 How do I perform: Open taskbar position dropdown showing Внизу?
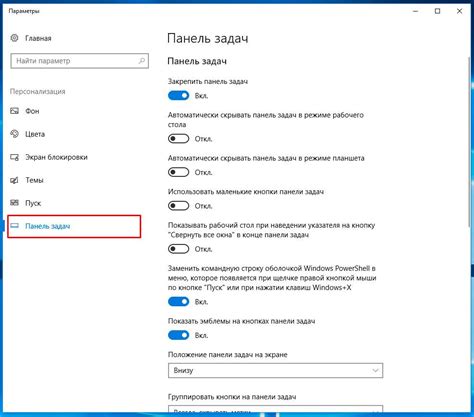275,370
